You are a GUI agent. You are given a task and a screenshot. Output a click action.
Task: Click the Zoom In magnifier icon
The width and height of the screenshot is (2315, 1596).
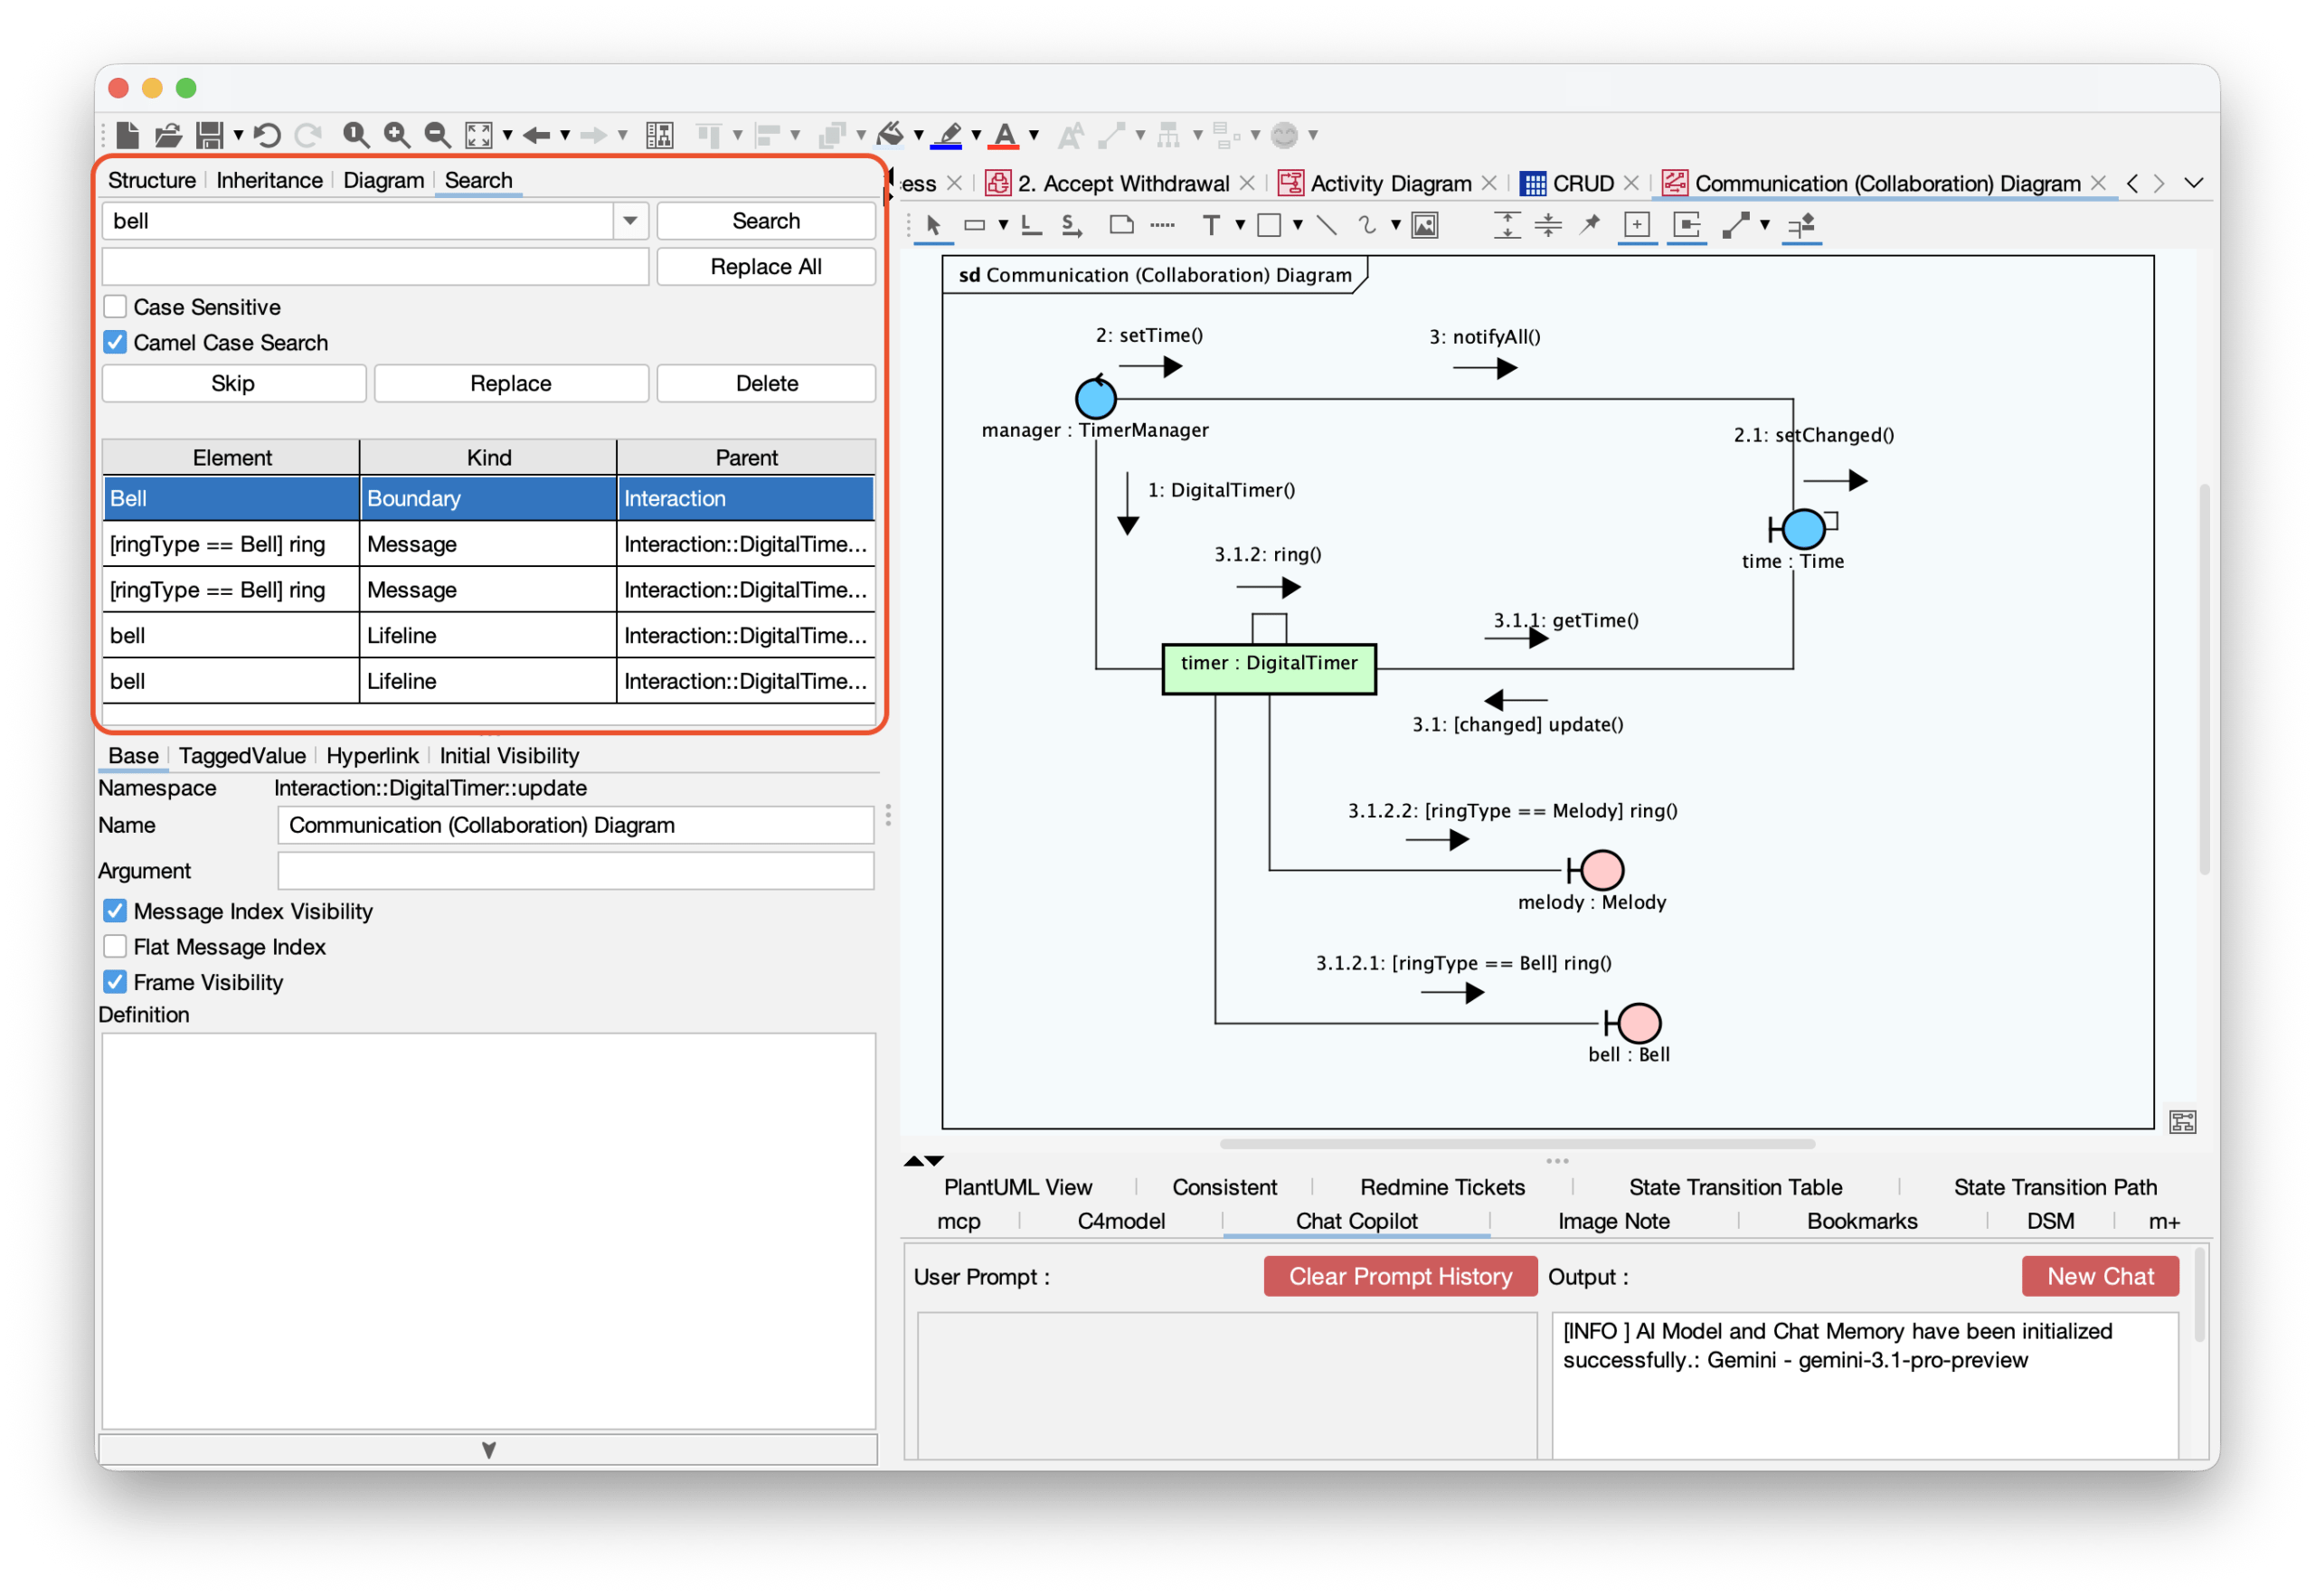397,135
